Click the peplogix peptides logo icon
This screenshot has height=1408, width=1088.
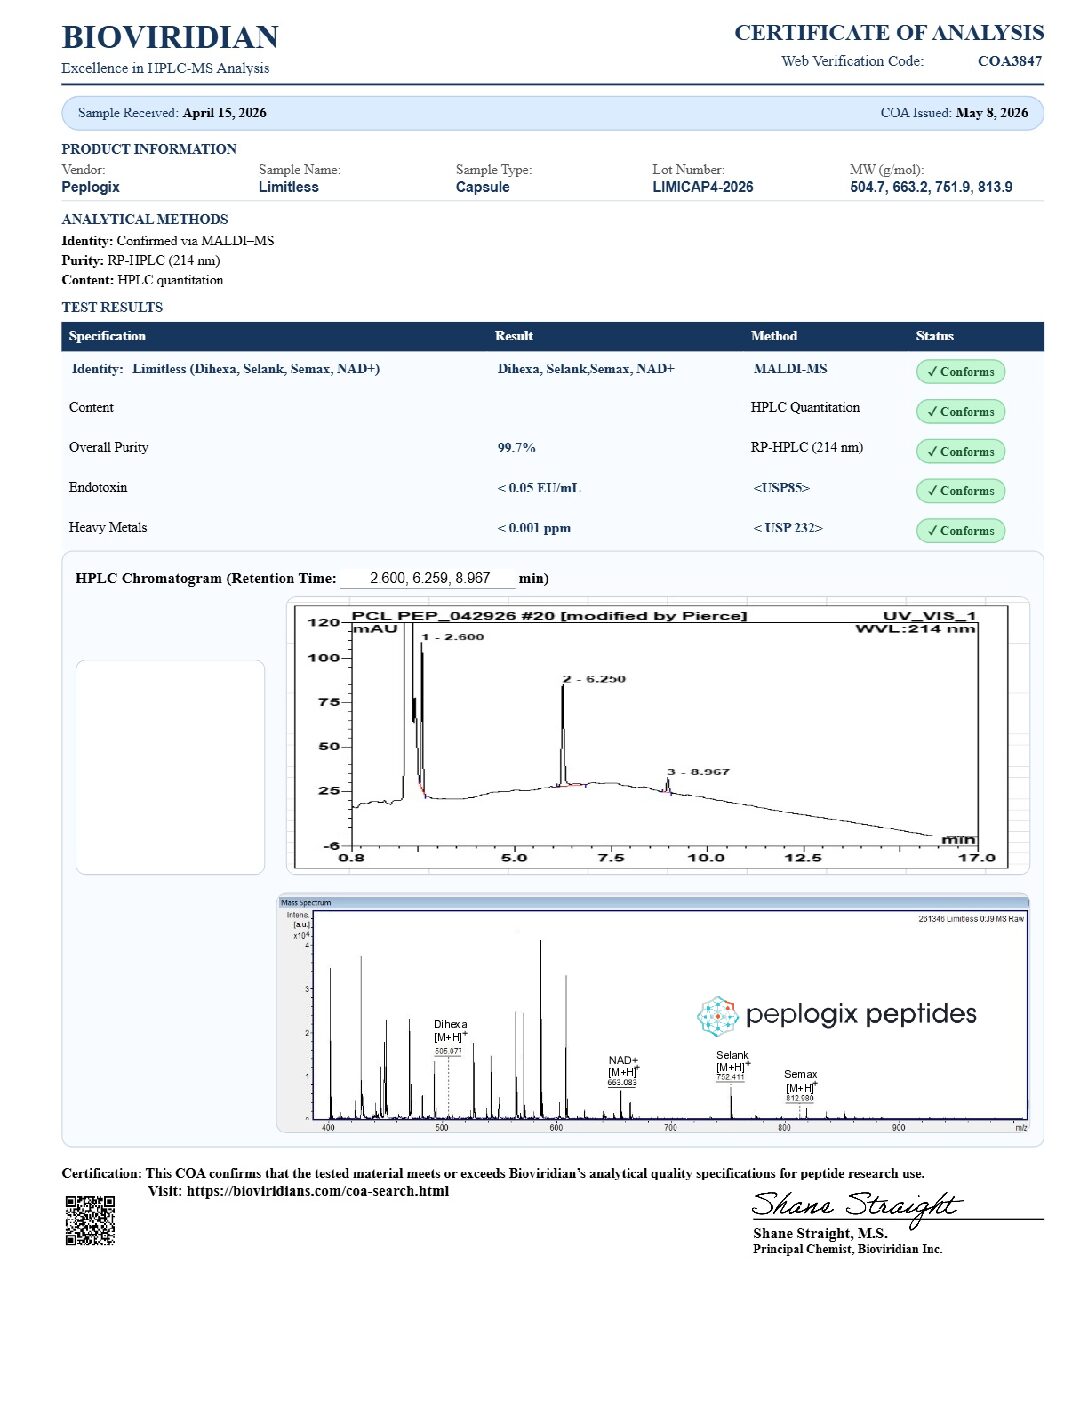point(716,1015)
